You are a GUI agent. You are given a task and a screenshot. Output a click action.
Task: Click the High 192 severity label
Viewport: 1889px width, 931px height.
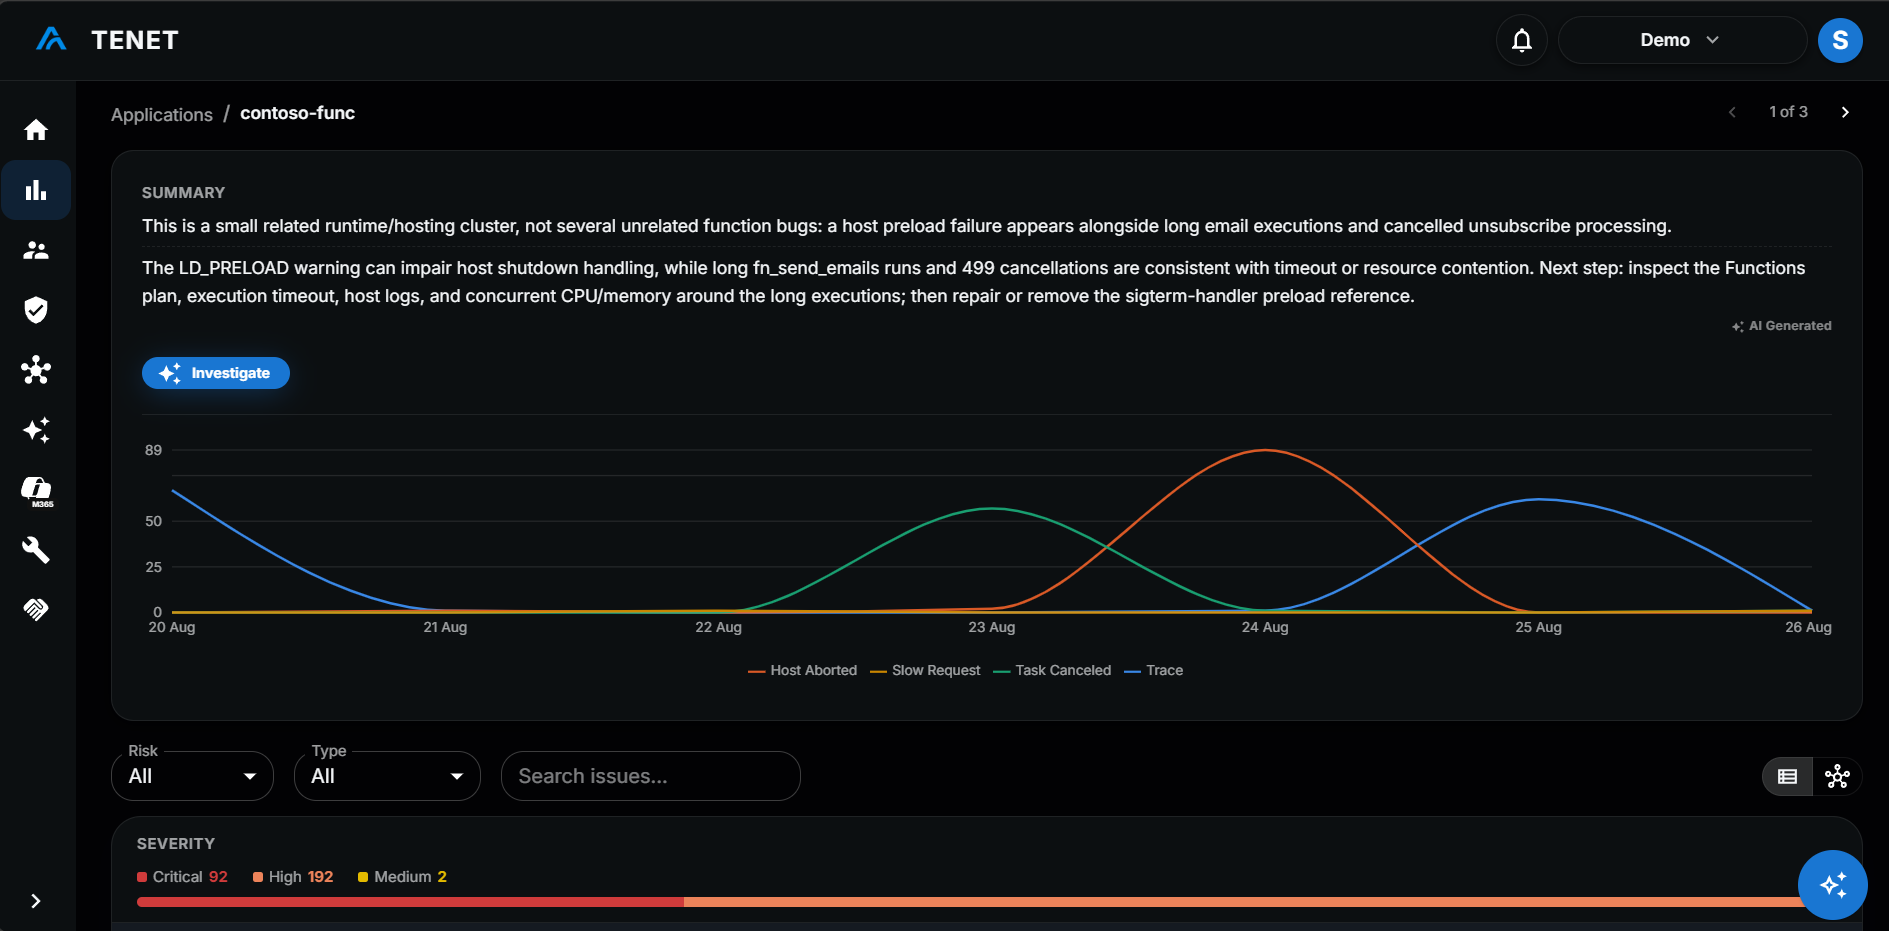(x=293, y=877)
